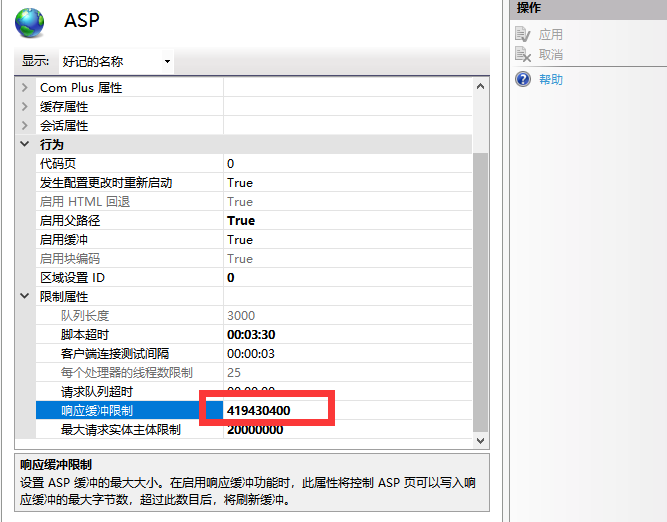Click the property grid scrollbar thumb
The image size is (667, 522).
480,293
